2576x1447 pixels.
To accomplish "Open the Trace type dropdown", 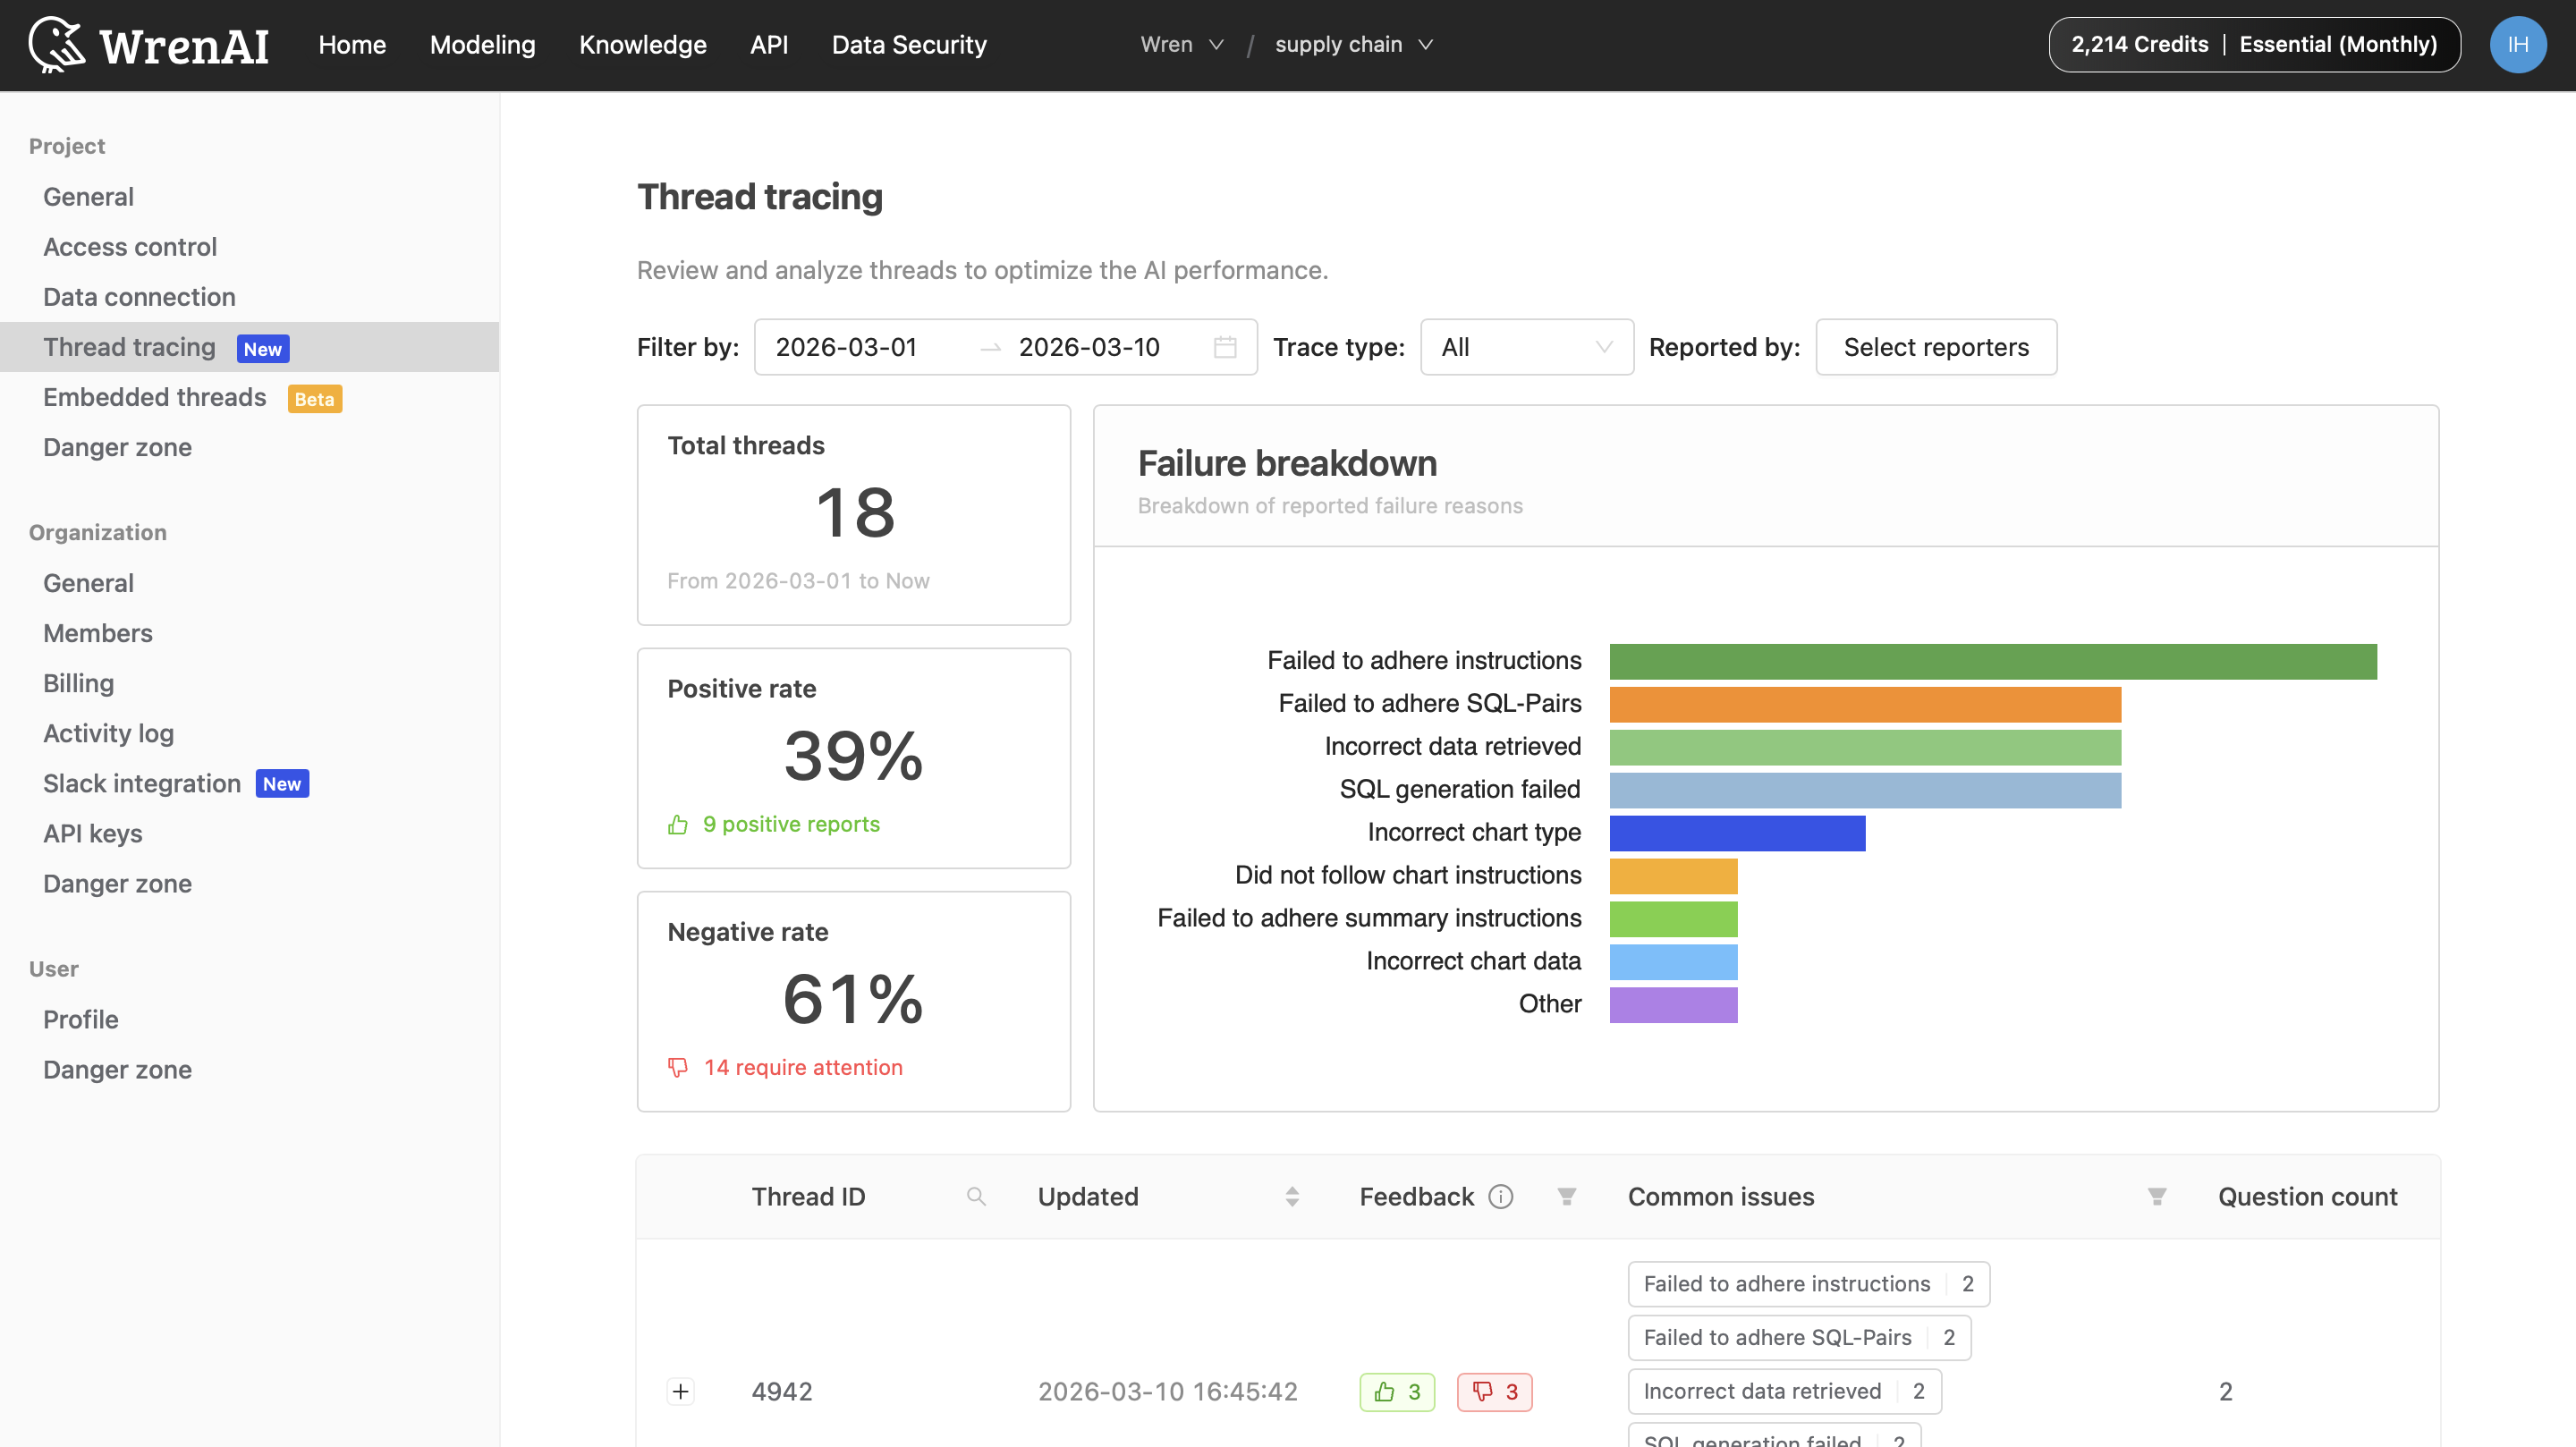I will pos(1527,347).
